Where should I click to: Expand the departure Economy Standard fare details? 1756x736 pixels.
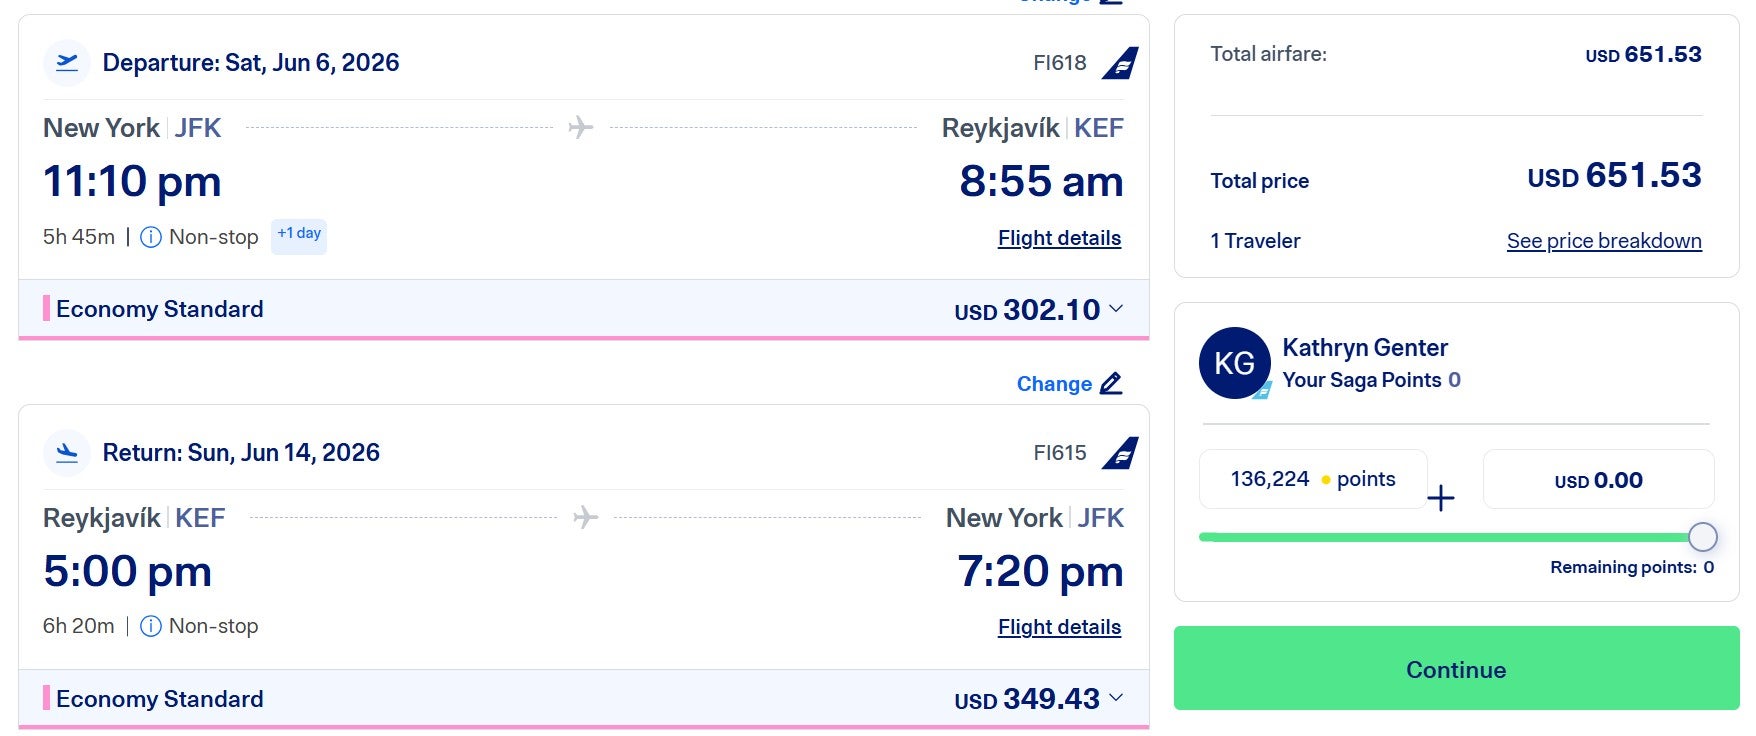[1114, 309]
